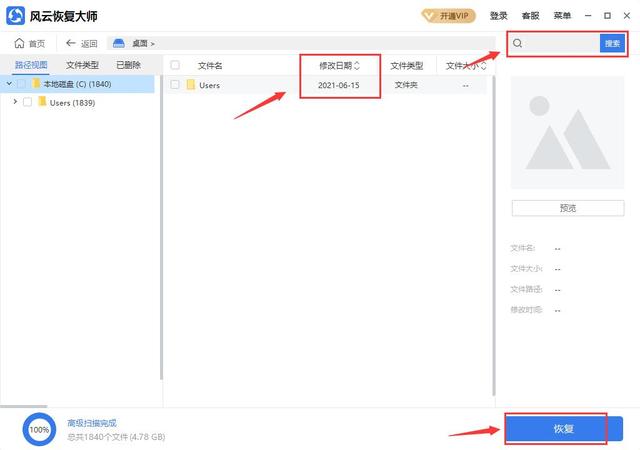Click the 返回 back button
The height and width of the screenshot is (450, 640).
(82, 43)
